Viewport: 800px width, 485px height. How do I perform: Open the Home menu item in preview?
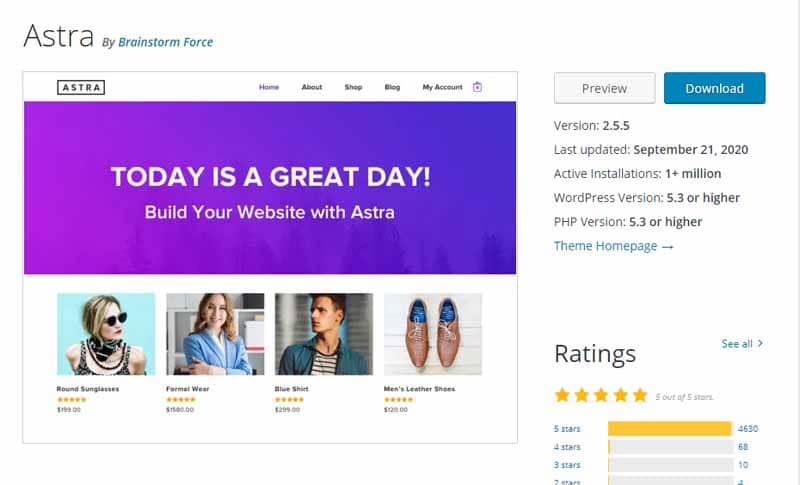[269, 87]
